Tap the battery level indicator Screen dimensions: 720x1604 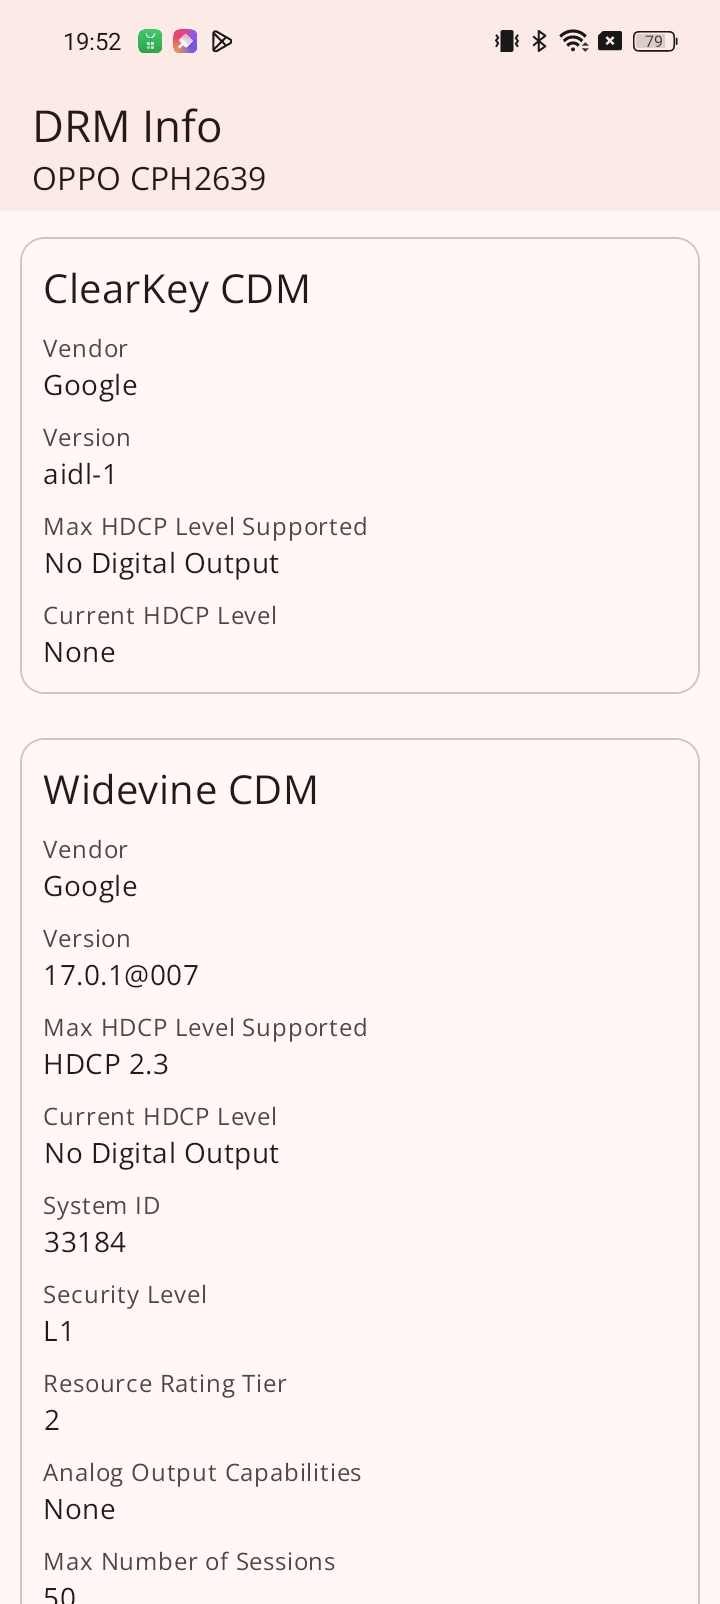[x=655, y=41]
